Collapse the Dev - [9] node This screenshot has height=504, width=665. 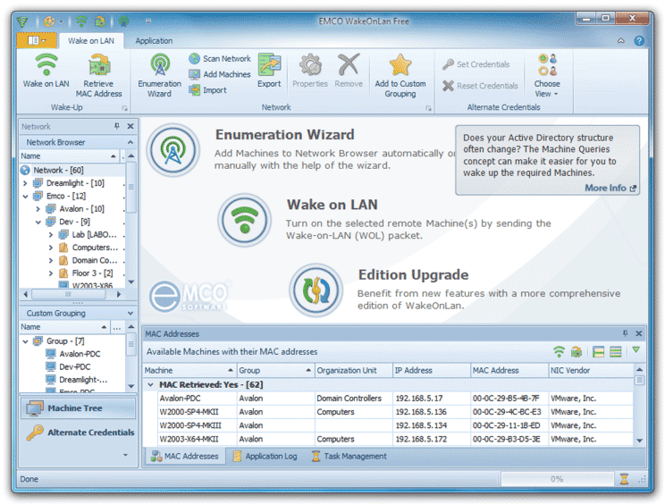[38, 221]
